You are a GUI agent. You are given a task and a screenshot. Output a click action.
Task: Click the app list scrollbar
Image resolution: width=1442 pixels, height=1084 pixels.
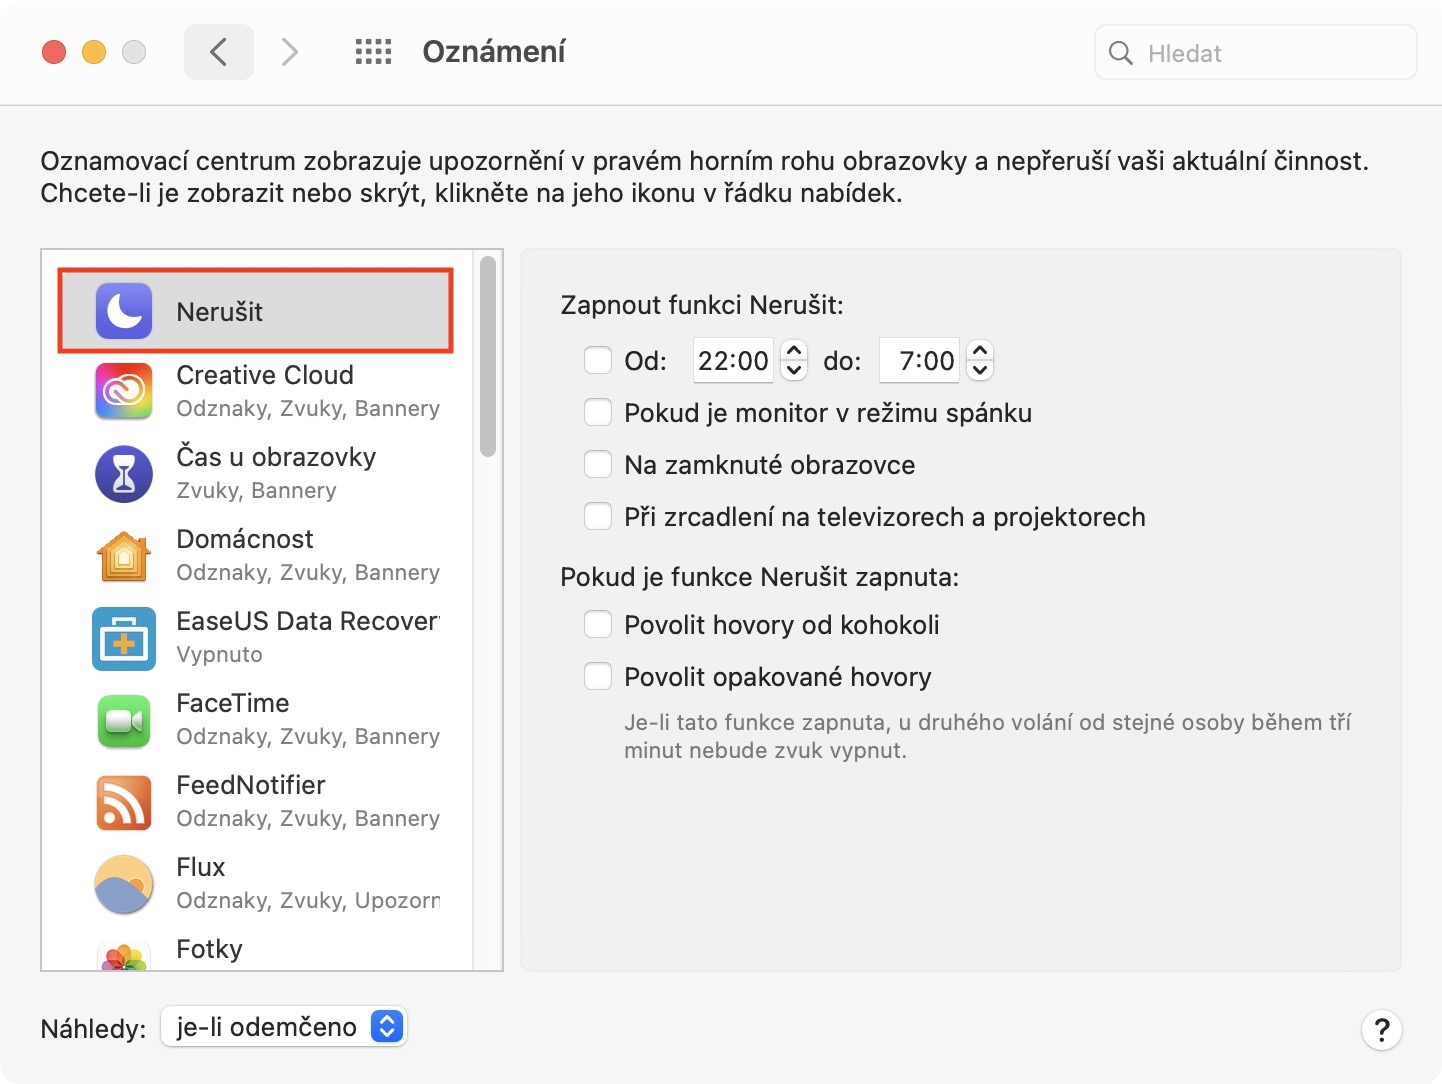click(x=488, y=357)
